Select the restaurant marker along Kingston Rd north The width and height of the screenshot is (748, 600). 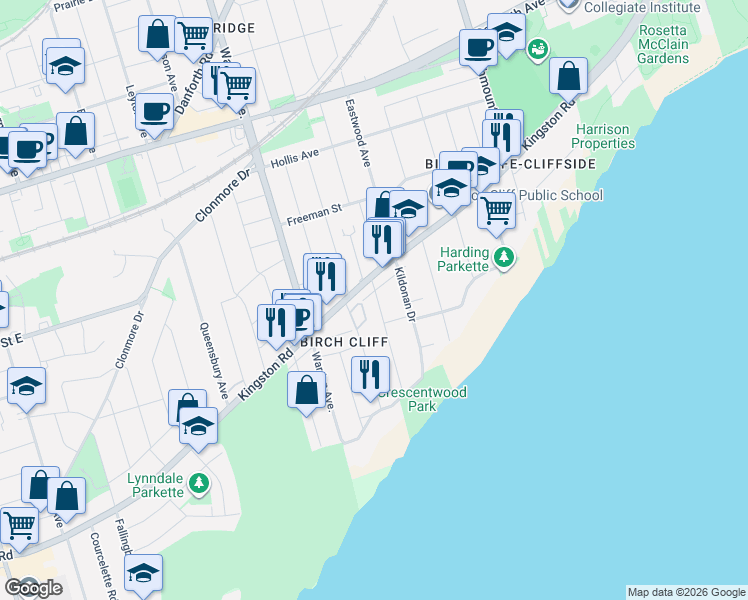(x=501, y=140)
